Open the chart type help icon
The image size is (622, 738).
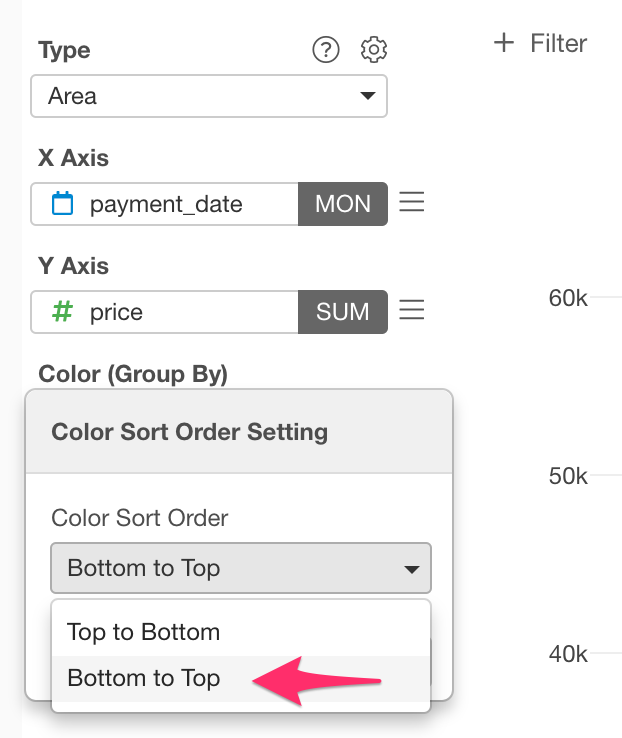(326, 49)
